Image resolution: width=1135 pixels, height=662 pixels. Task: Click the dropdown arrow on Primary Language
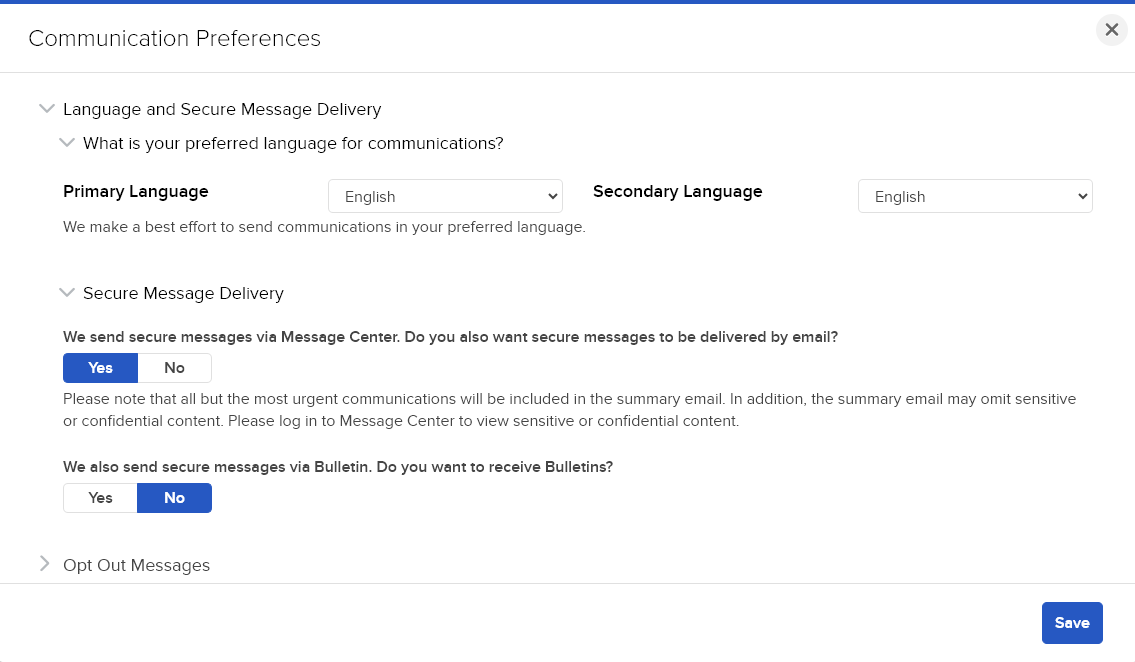pos(551,196)
